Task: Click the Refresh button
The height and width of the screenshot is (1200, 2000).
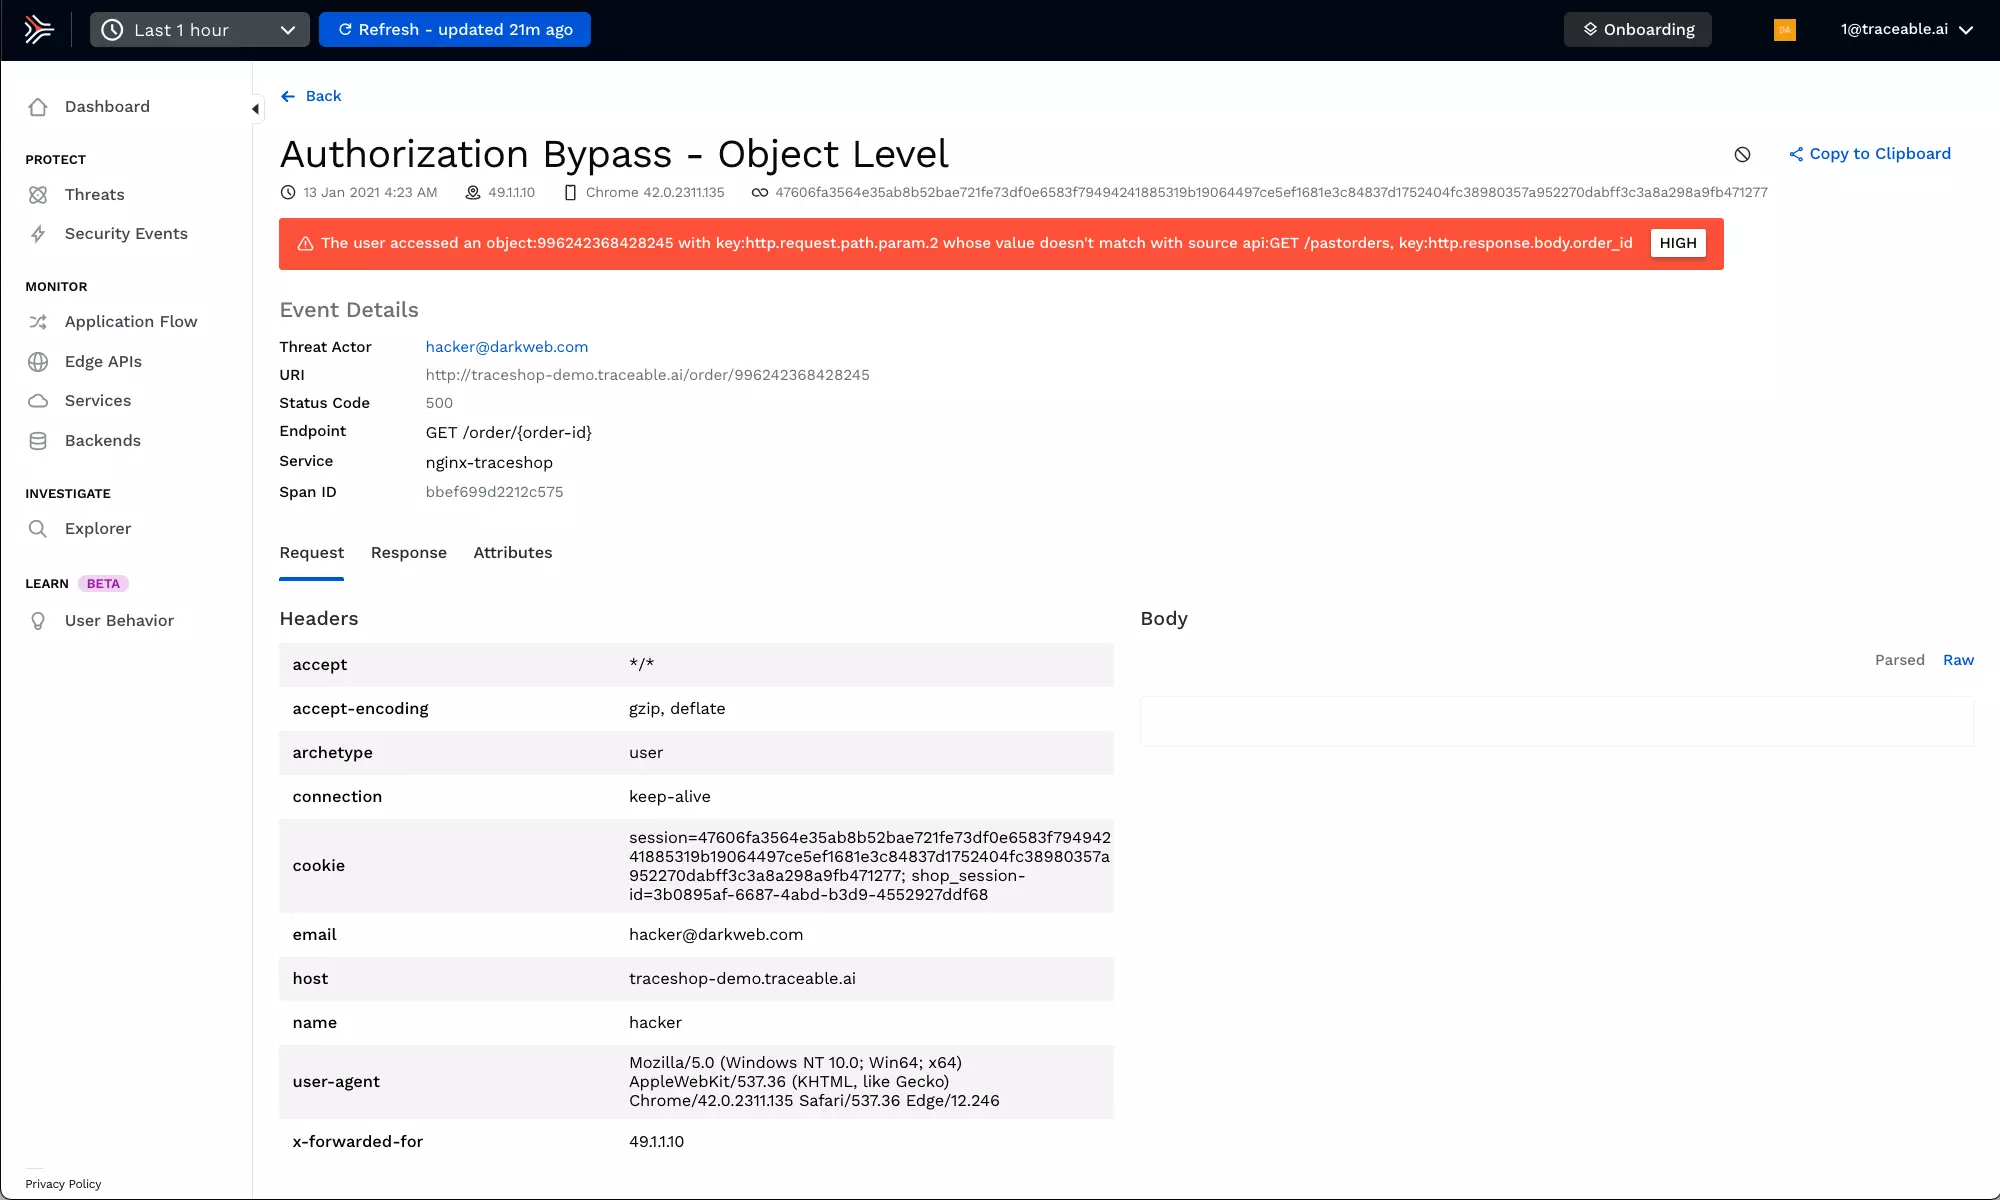Action: tap(454, 30)
